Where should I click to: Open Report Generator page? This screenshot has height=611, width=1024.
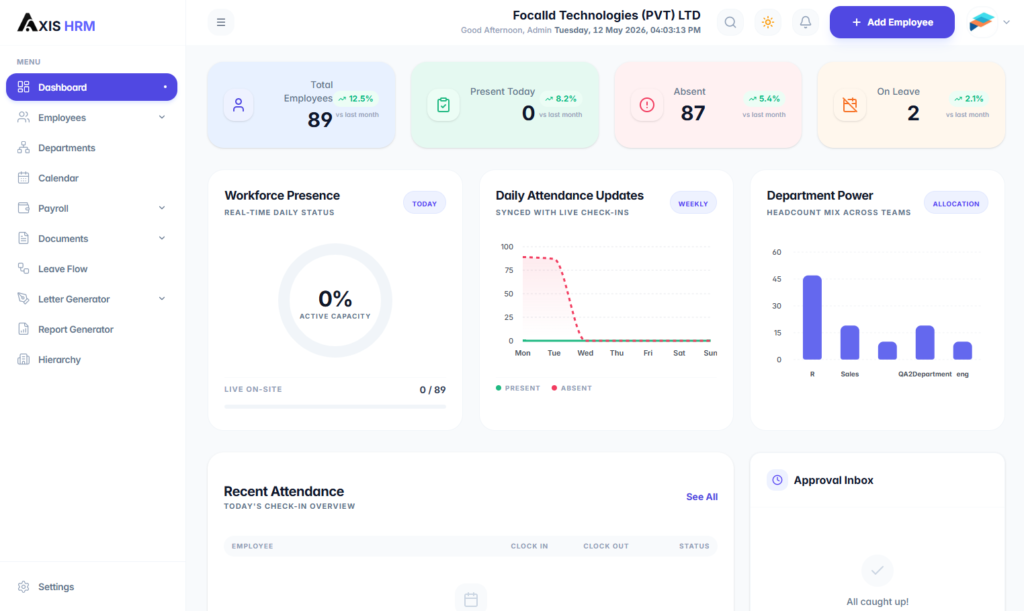91,329
